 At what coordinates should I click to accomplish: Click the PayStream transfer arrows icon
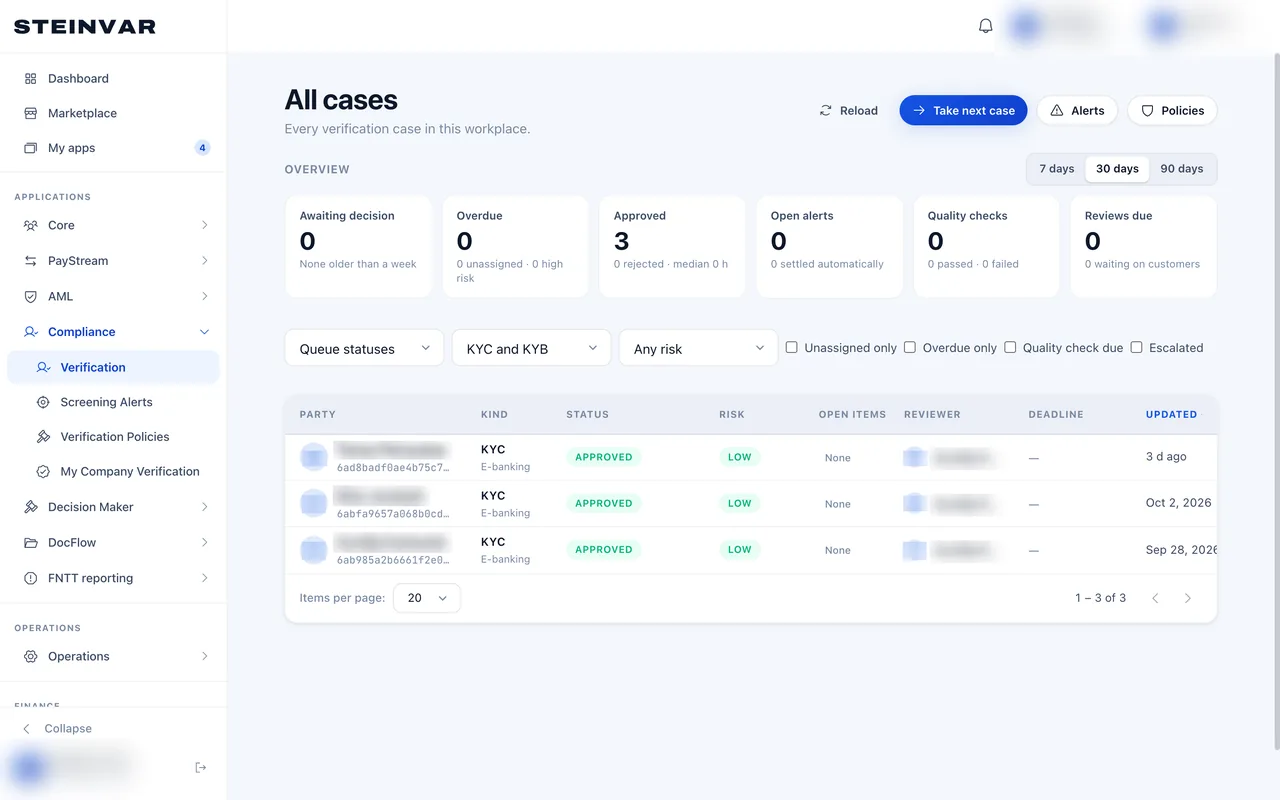coord(30,261)
